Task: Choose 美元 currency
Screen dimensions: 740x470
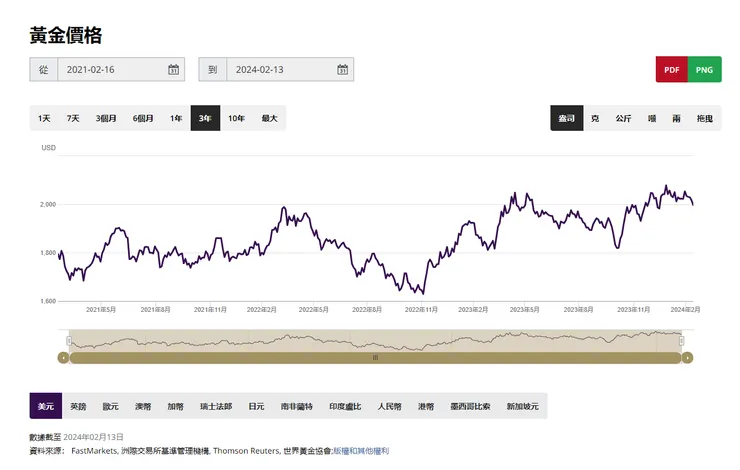Action: pos(46,406)
